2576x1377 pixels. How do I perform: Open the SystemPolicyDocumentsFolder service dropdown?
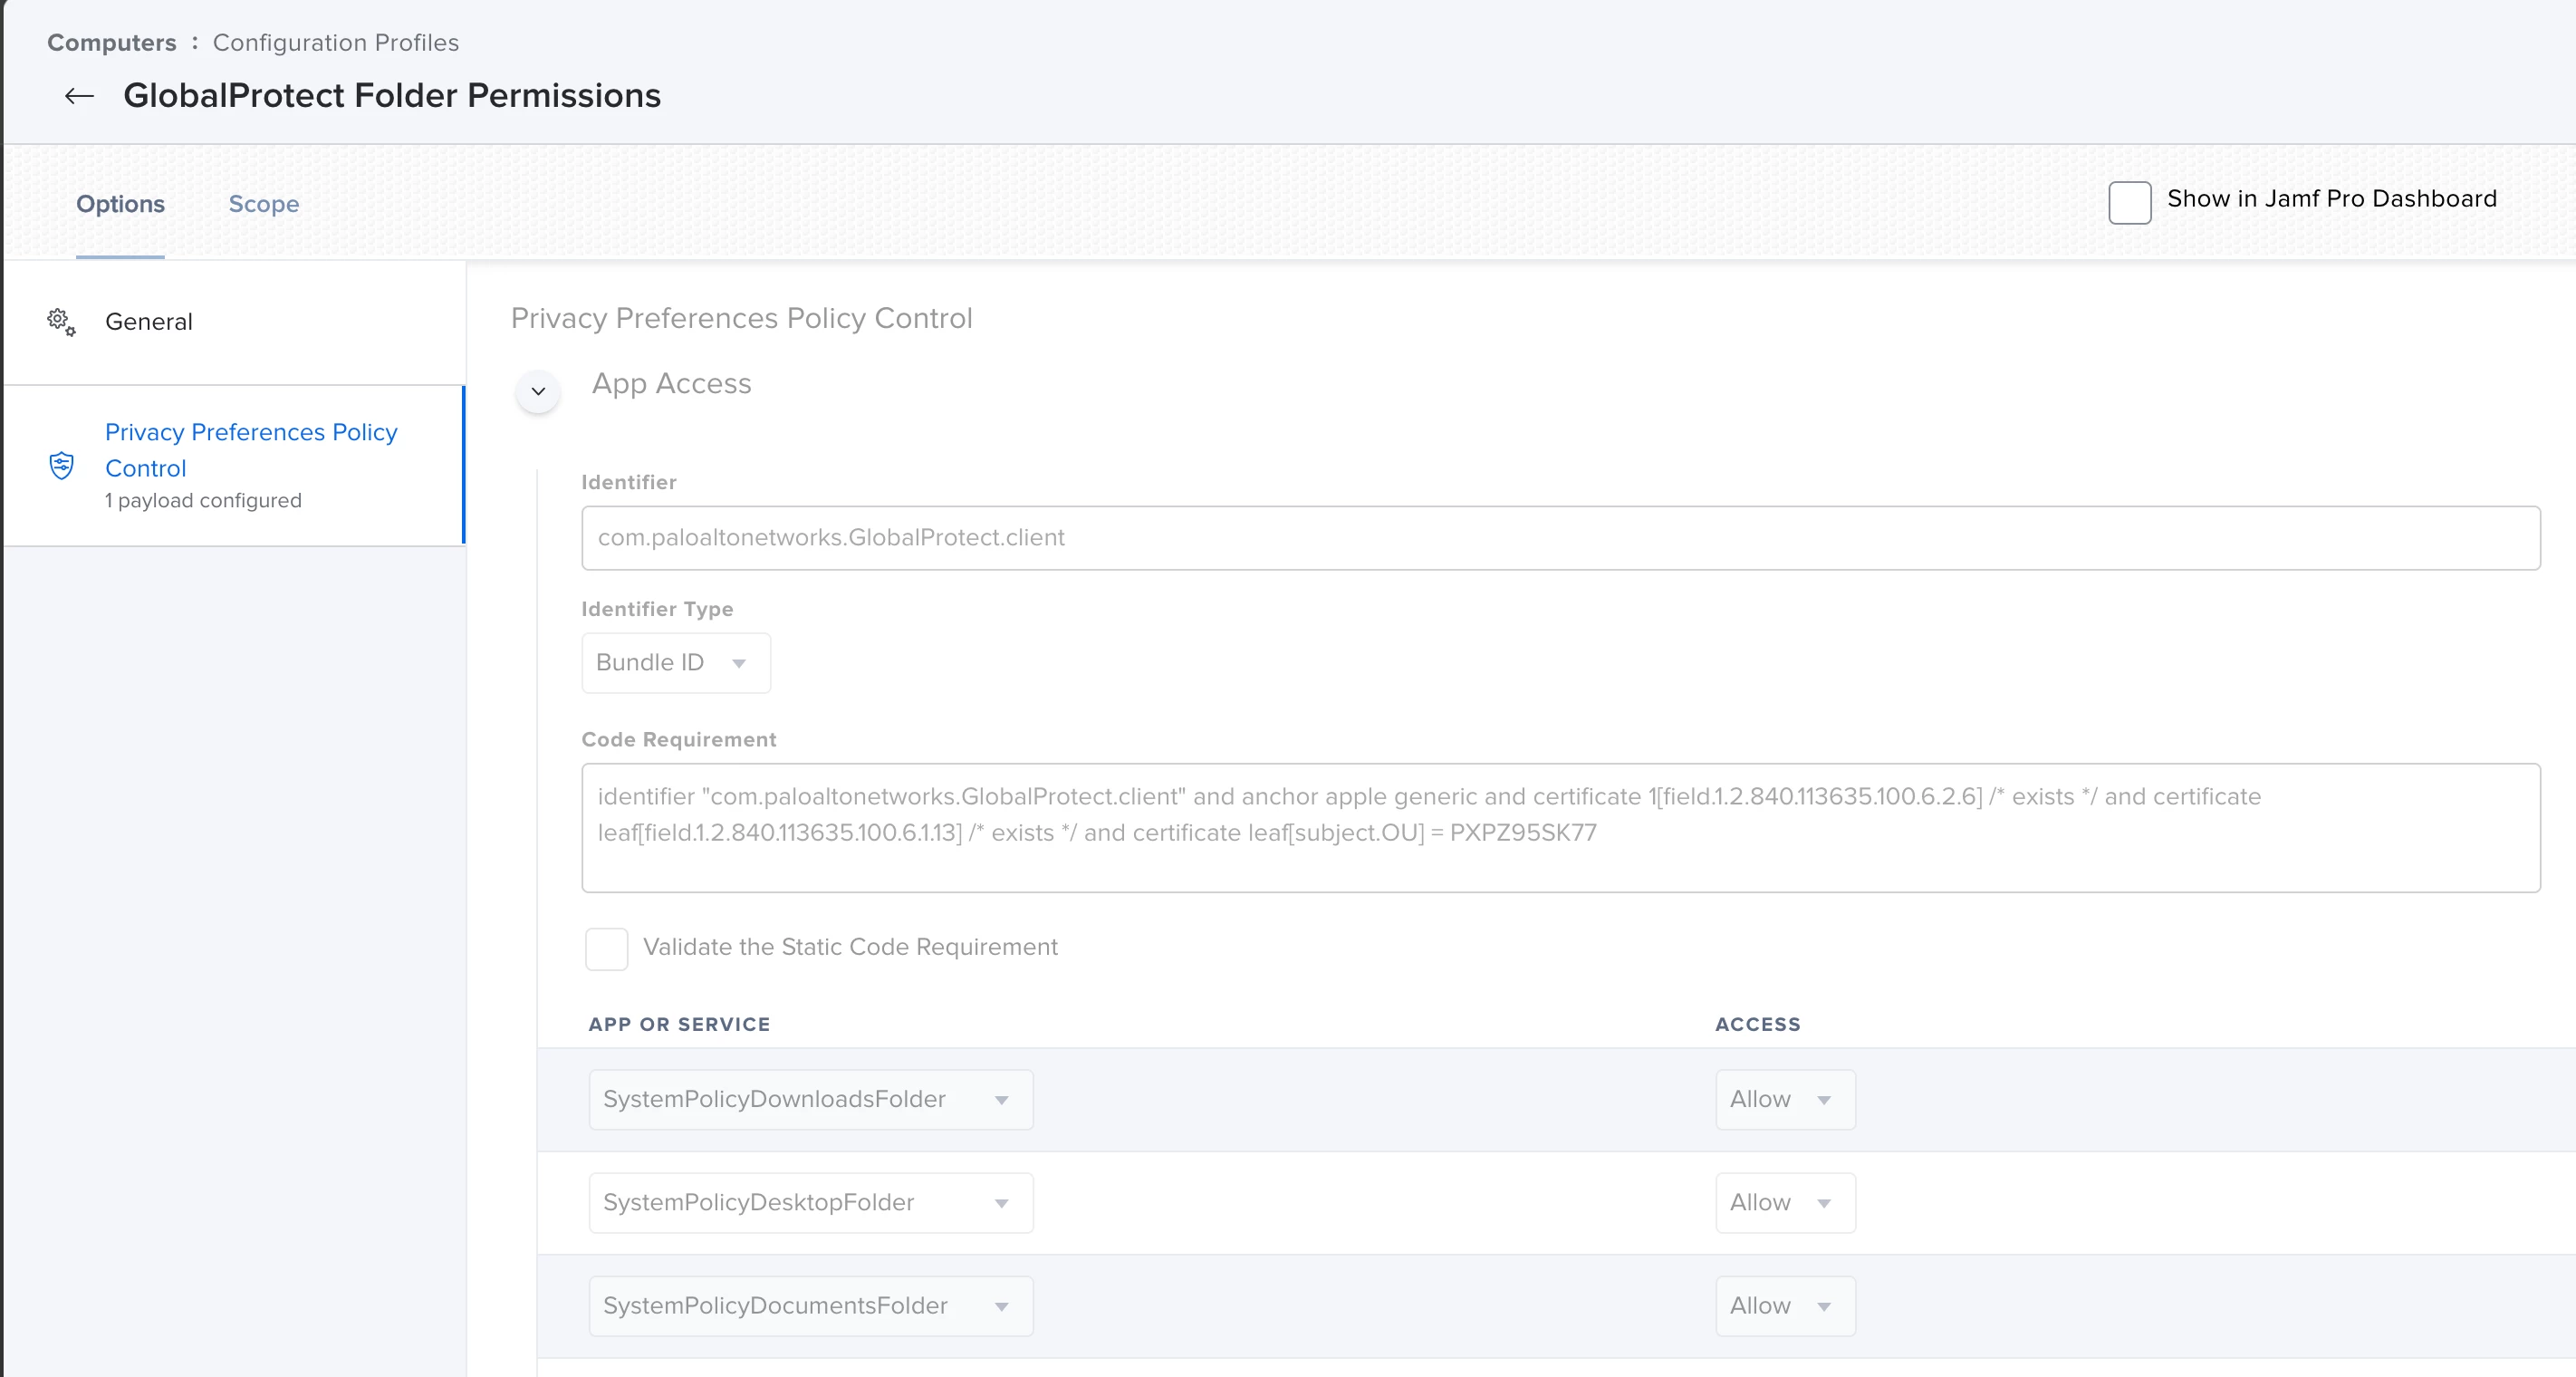pyautogui.click(x=811, y=1306)
